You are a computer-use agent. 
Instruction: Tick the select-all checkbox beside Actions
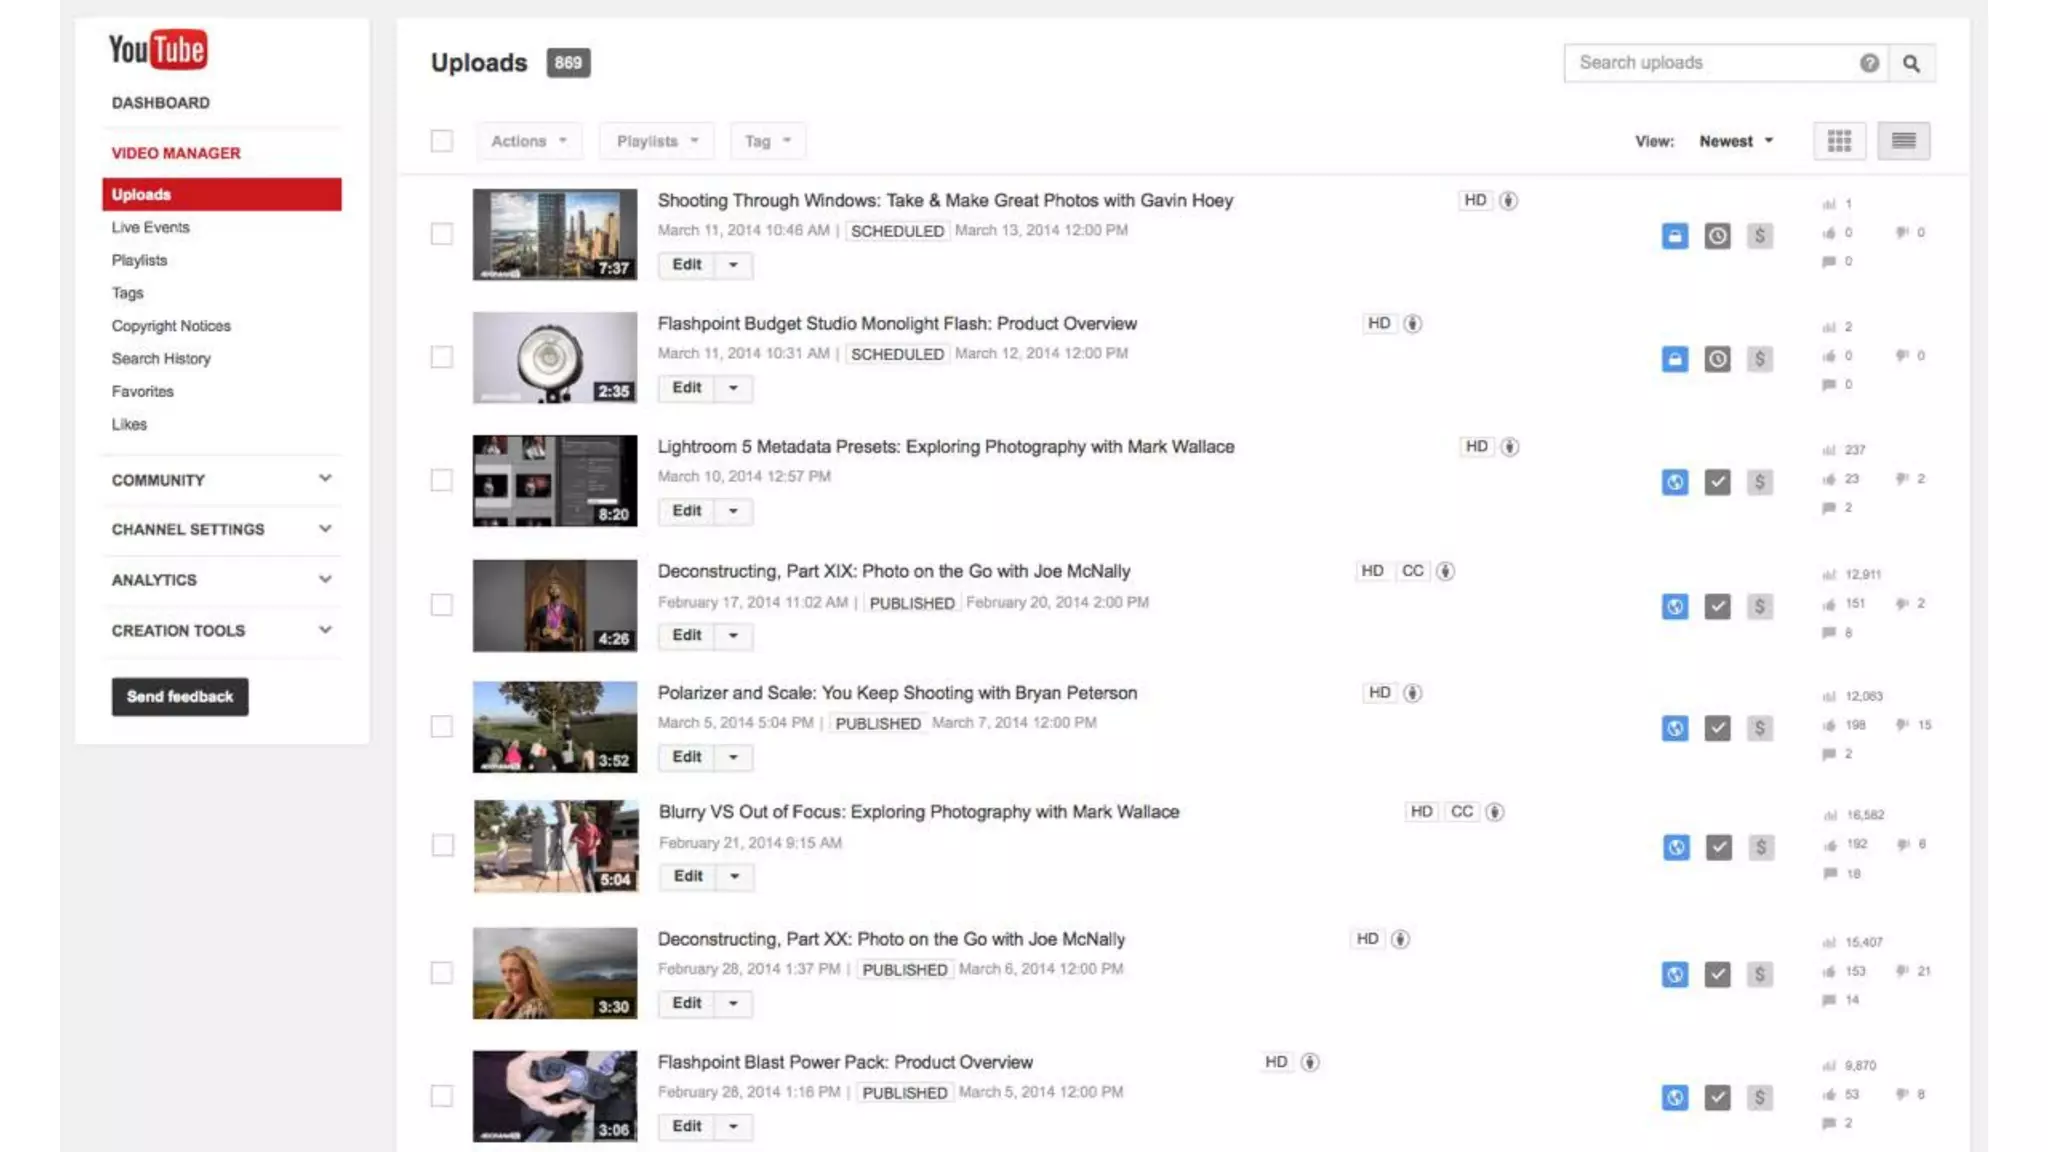441,141
